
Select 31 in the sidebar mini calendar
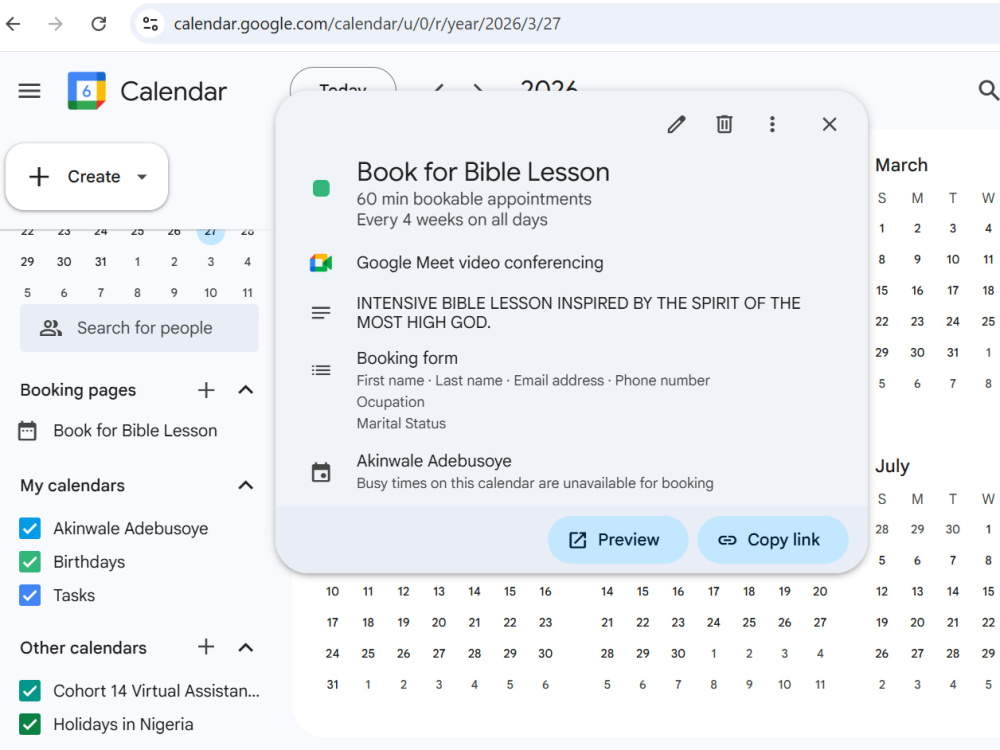tap(100, 261)
